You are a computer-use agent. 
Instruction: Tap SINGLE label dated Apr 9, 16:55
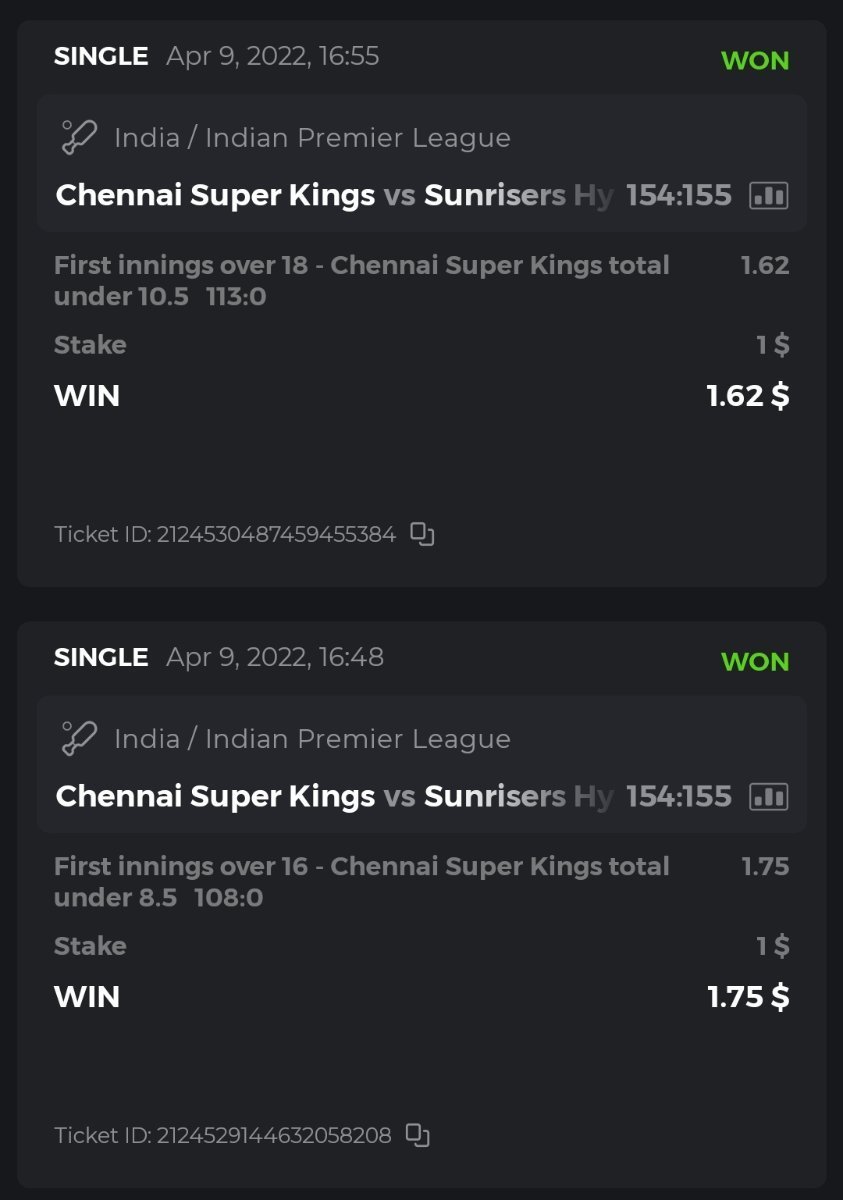click(x=101, y=56)
